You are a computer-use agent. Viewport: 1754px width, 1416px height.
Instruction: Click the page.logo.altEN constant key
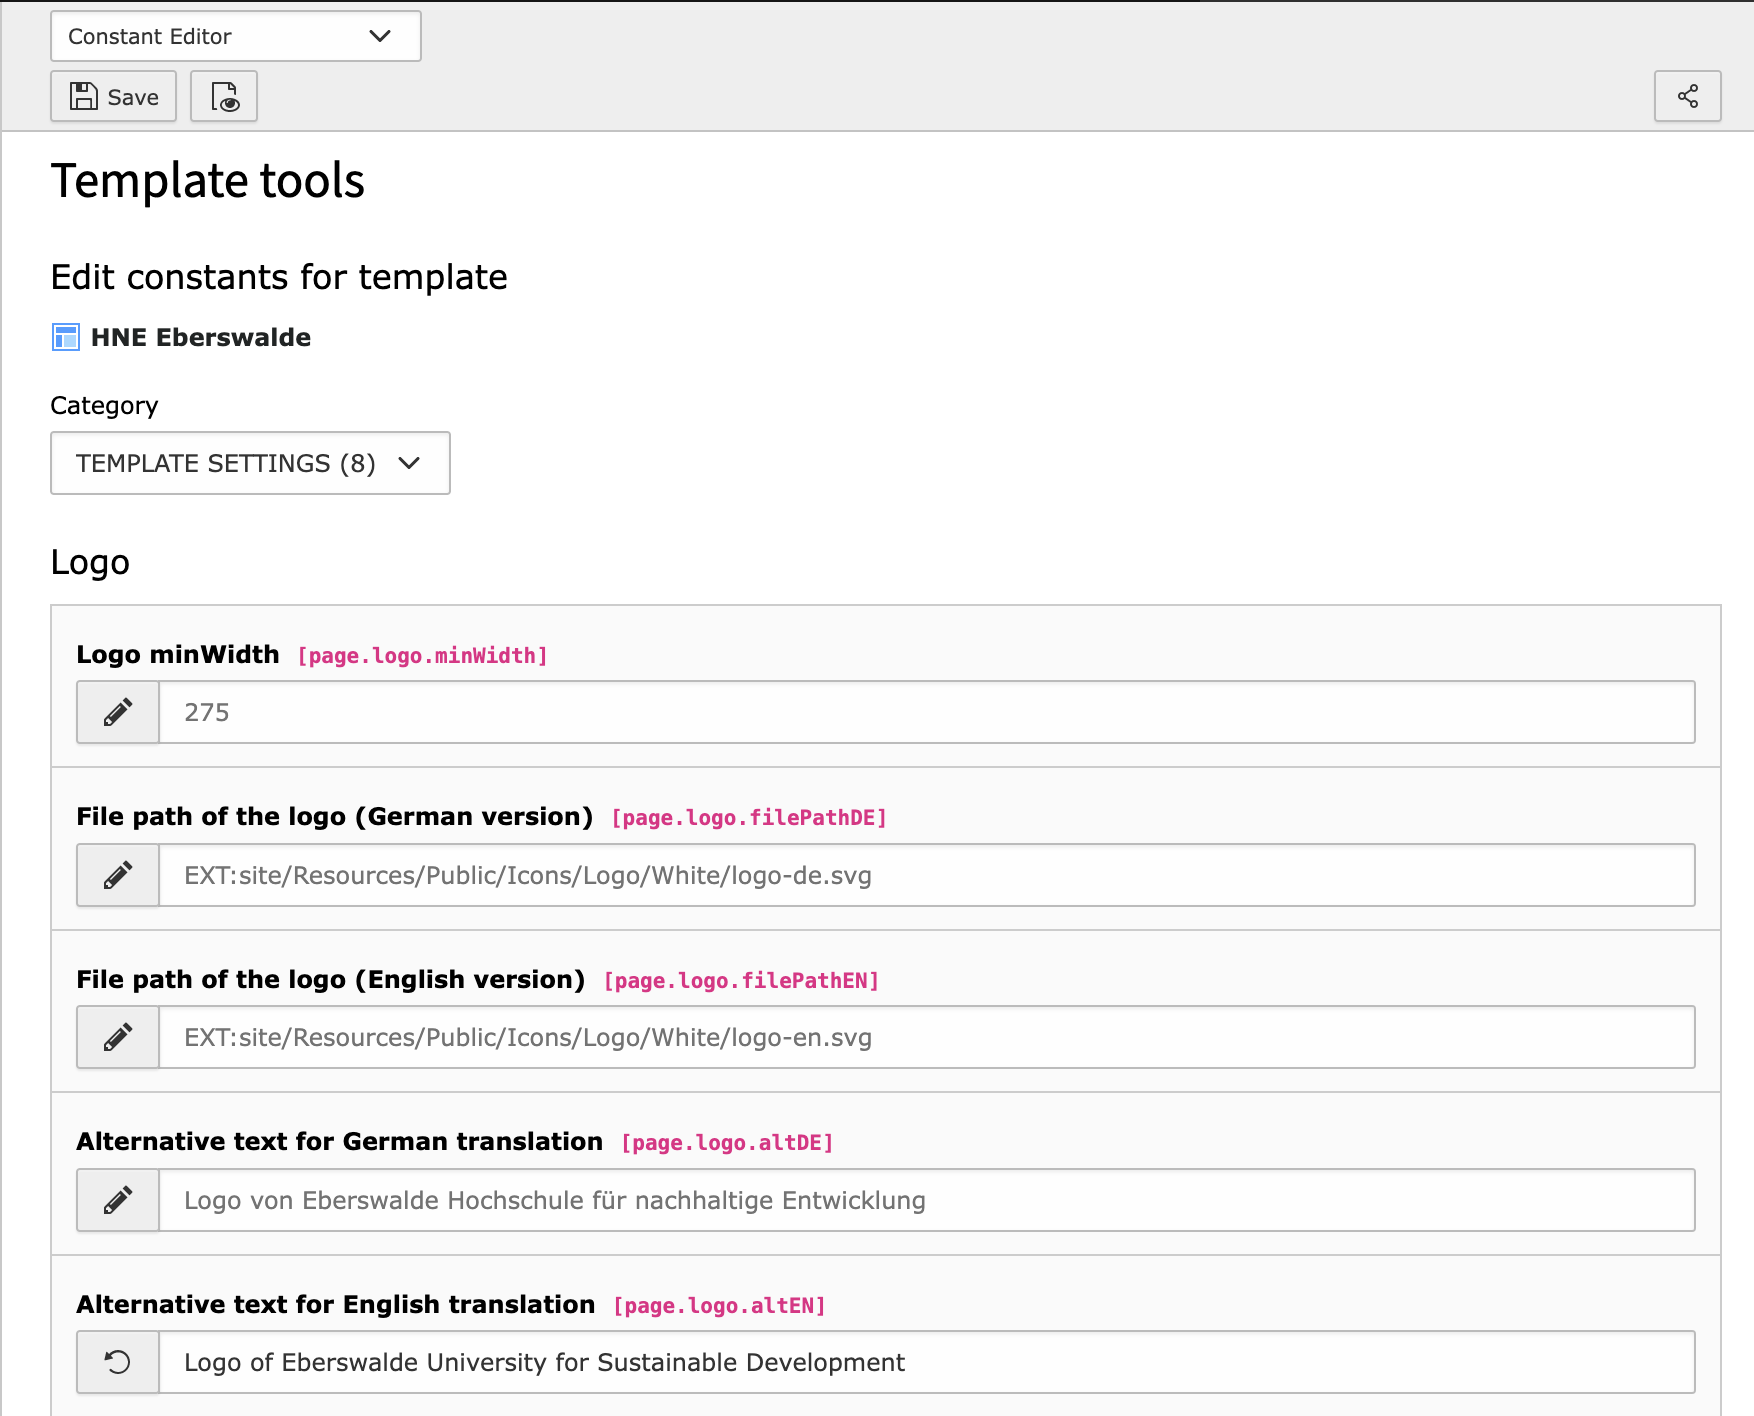[719, 1306]
